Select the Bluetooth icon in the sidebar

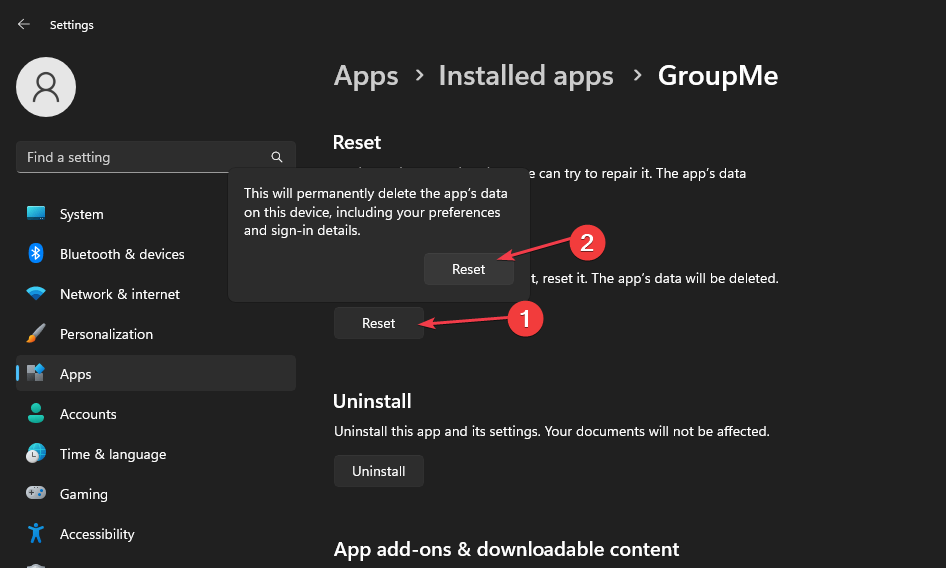tap(36, 254)
